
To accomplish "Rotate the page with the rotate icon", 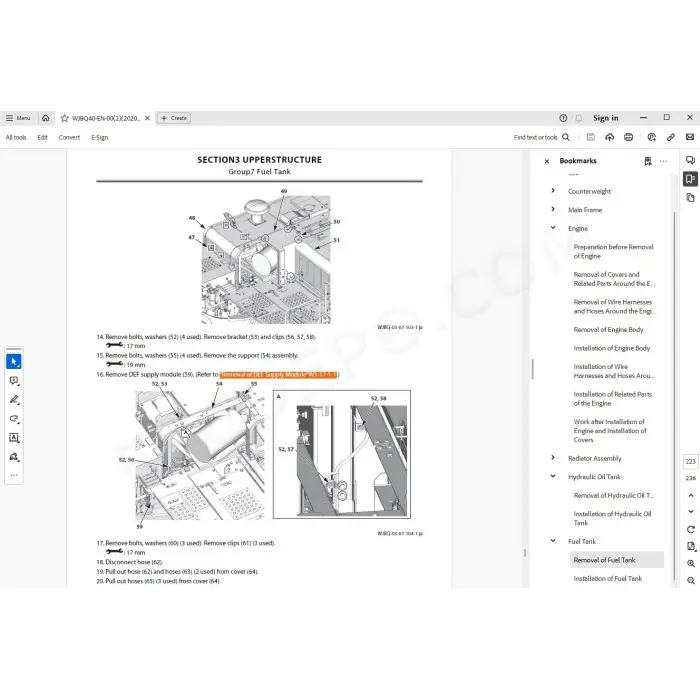I will pos(691,529).
